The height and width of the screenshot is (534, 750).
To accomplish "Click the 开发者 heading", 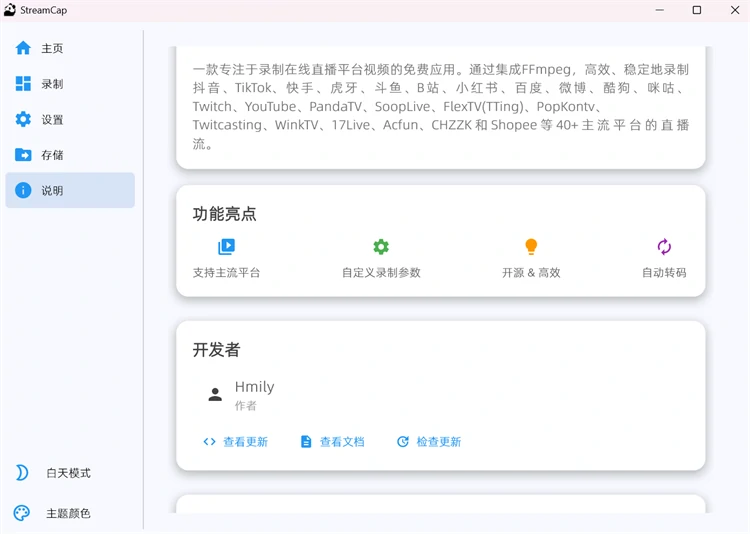I will pos(217,350).
